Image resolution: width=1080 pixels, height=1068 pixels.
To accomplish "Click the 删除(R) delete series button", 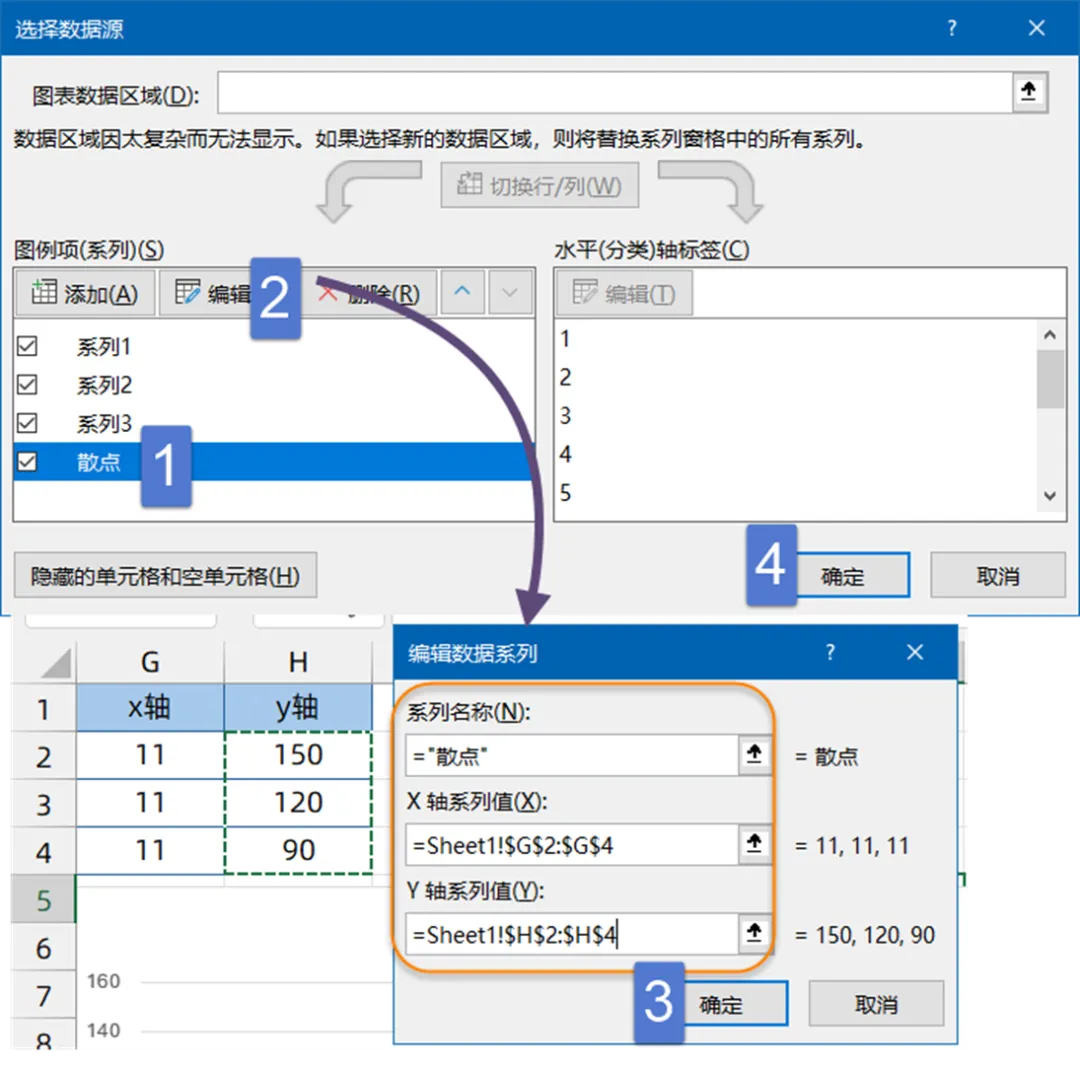I will pos(370,293).
